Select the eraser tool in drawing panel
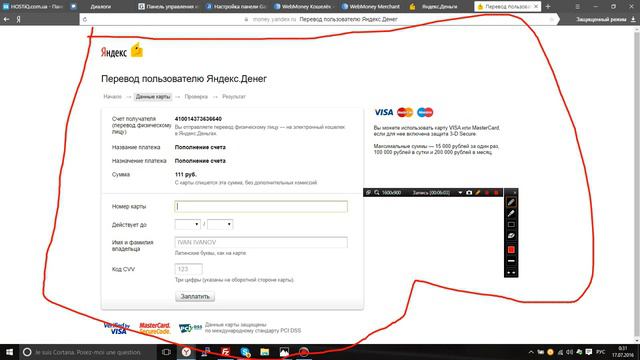The height and width of the screenshot is (360, 640). (x=511, y=236)
